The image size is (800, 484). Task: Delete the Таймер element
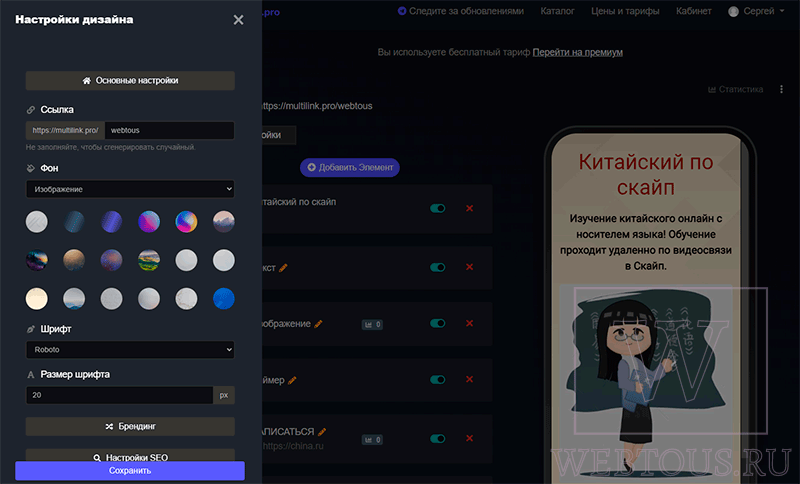469,379
